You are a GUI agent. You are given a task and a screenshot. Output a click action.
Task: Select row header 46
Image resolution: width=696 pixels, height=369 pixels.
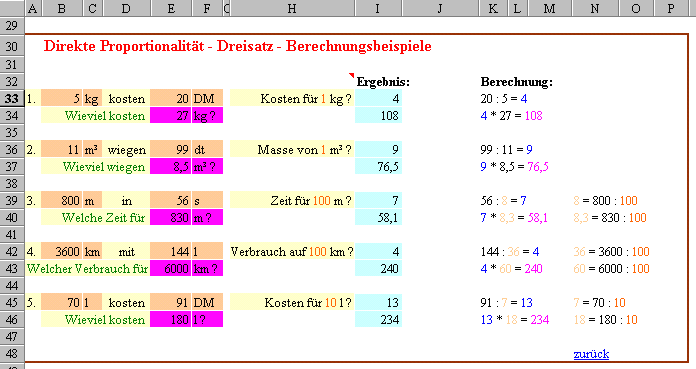pyautogui.click(x=12, y=320)
